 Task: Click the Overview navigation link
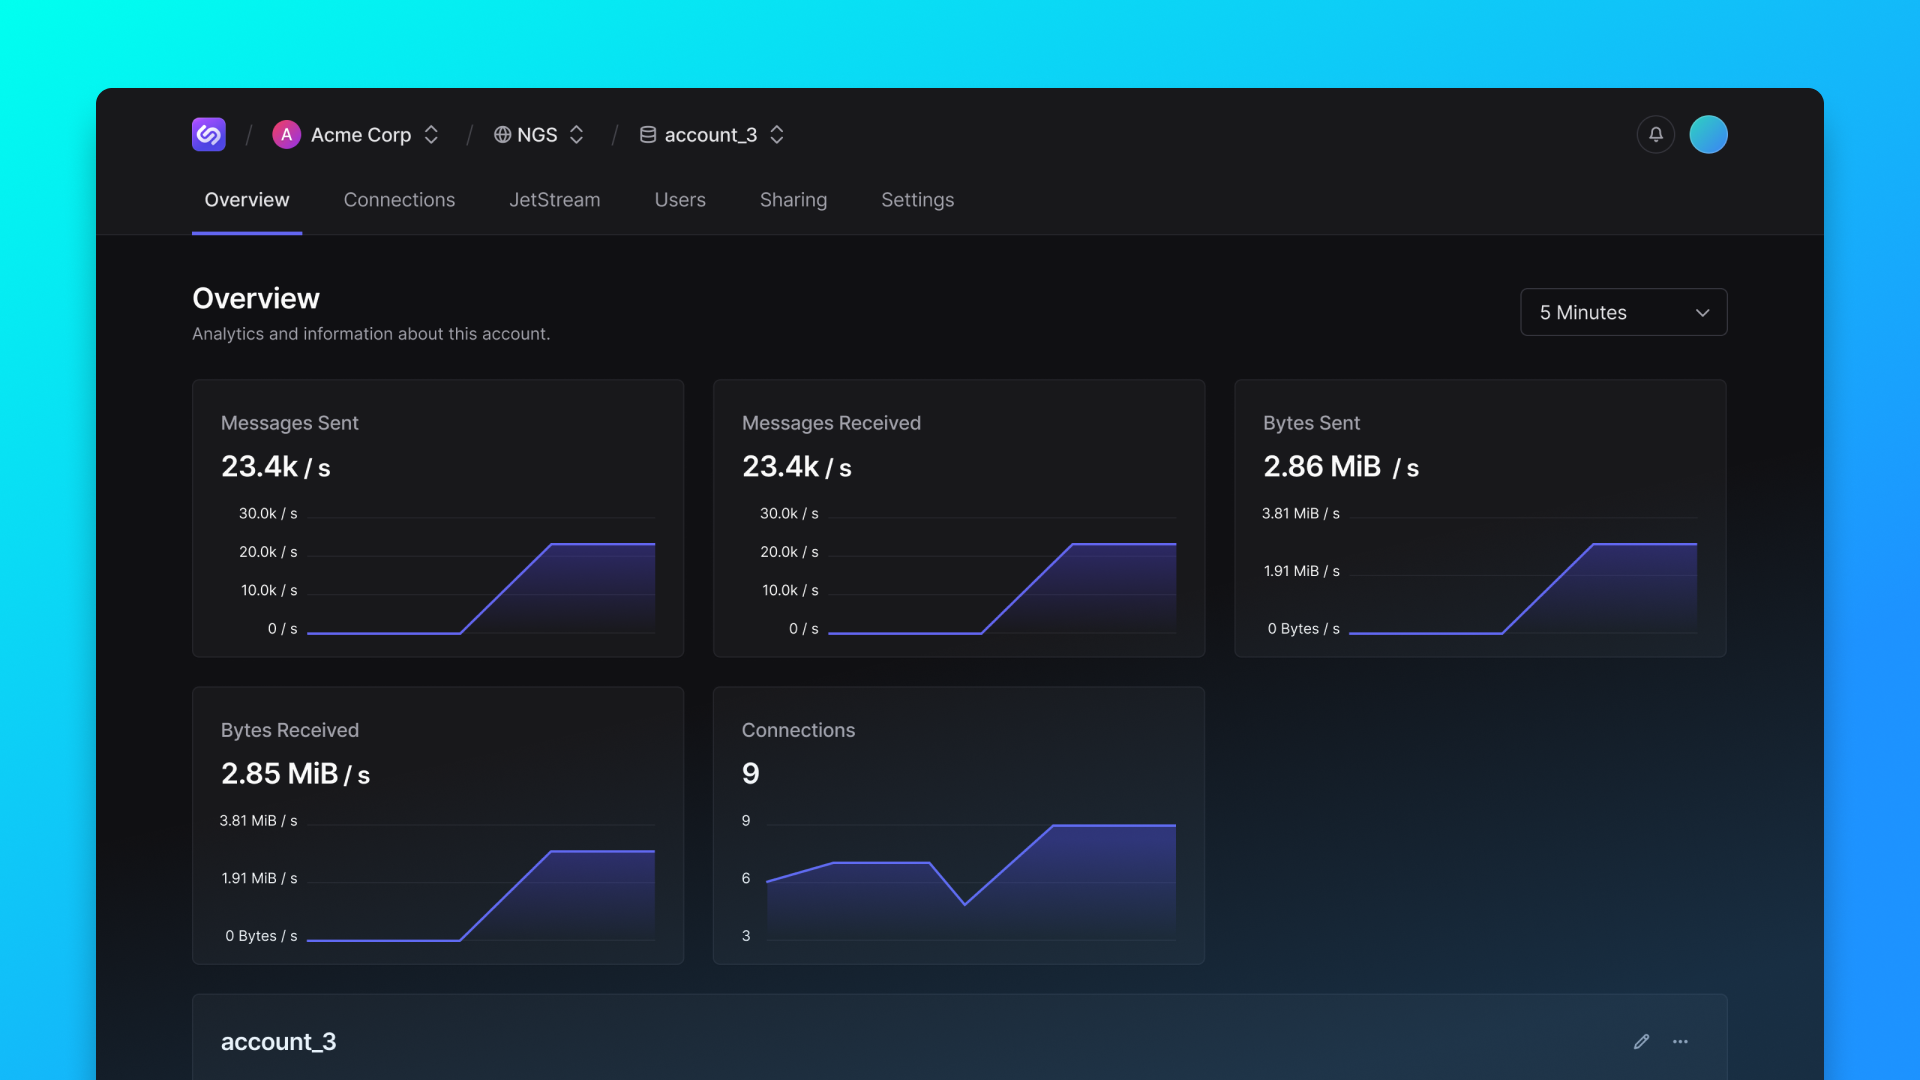245,200
